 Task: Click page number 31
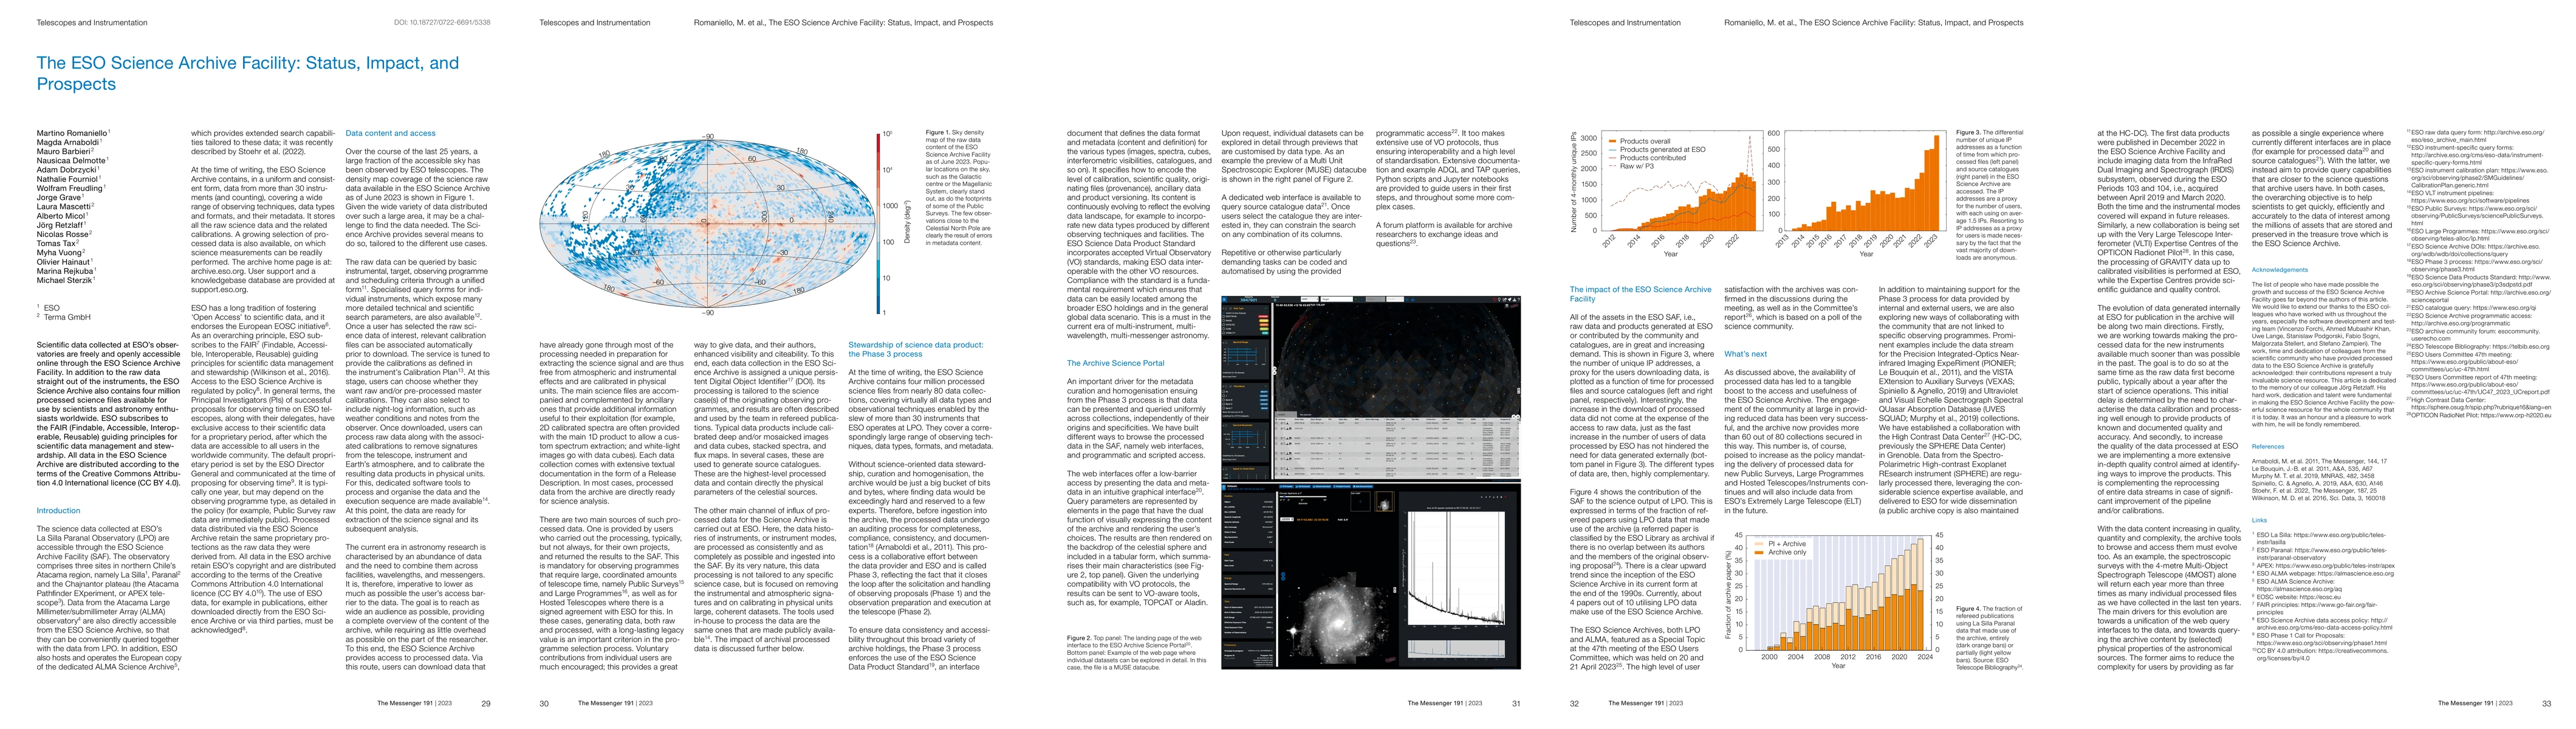(1516, 703)
